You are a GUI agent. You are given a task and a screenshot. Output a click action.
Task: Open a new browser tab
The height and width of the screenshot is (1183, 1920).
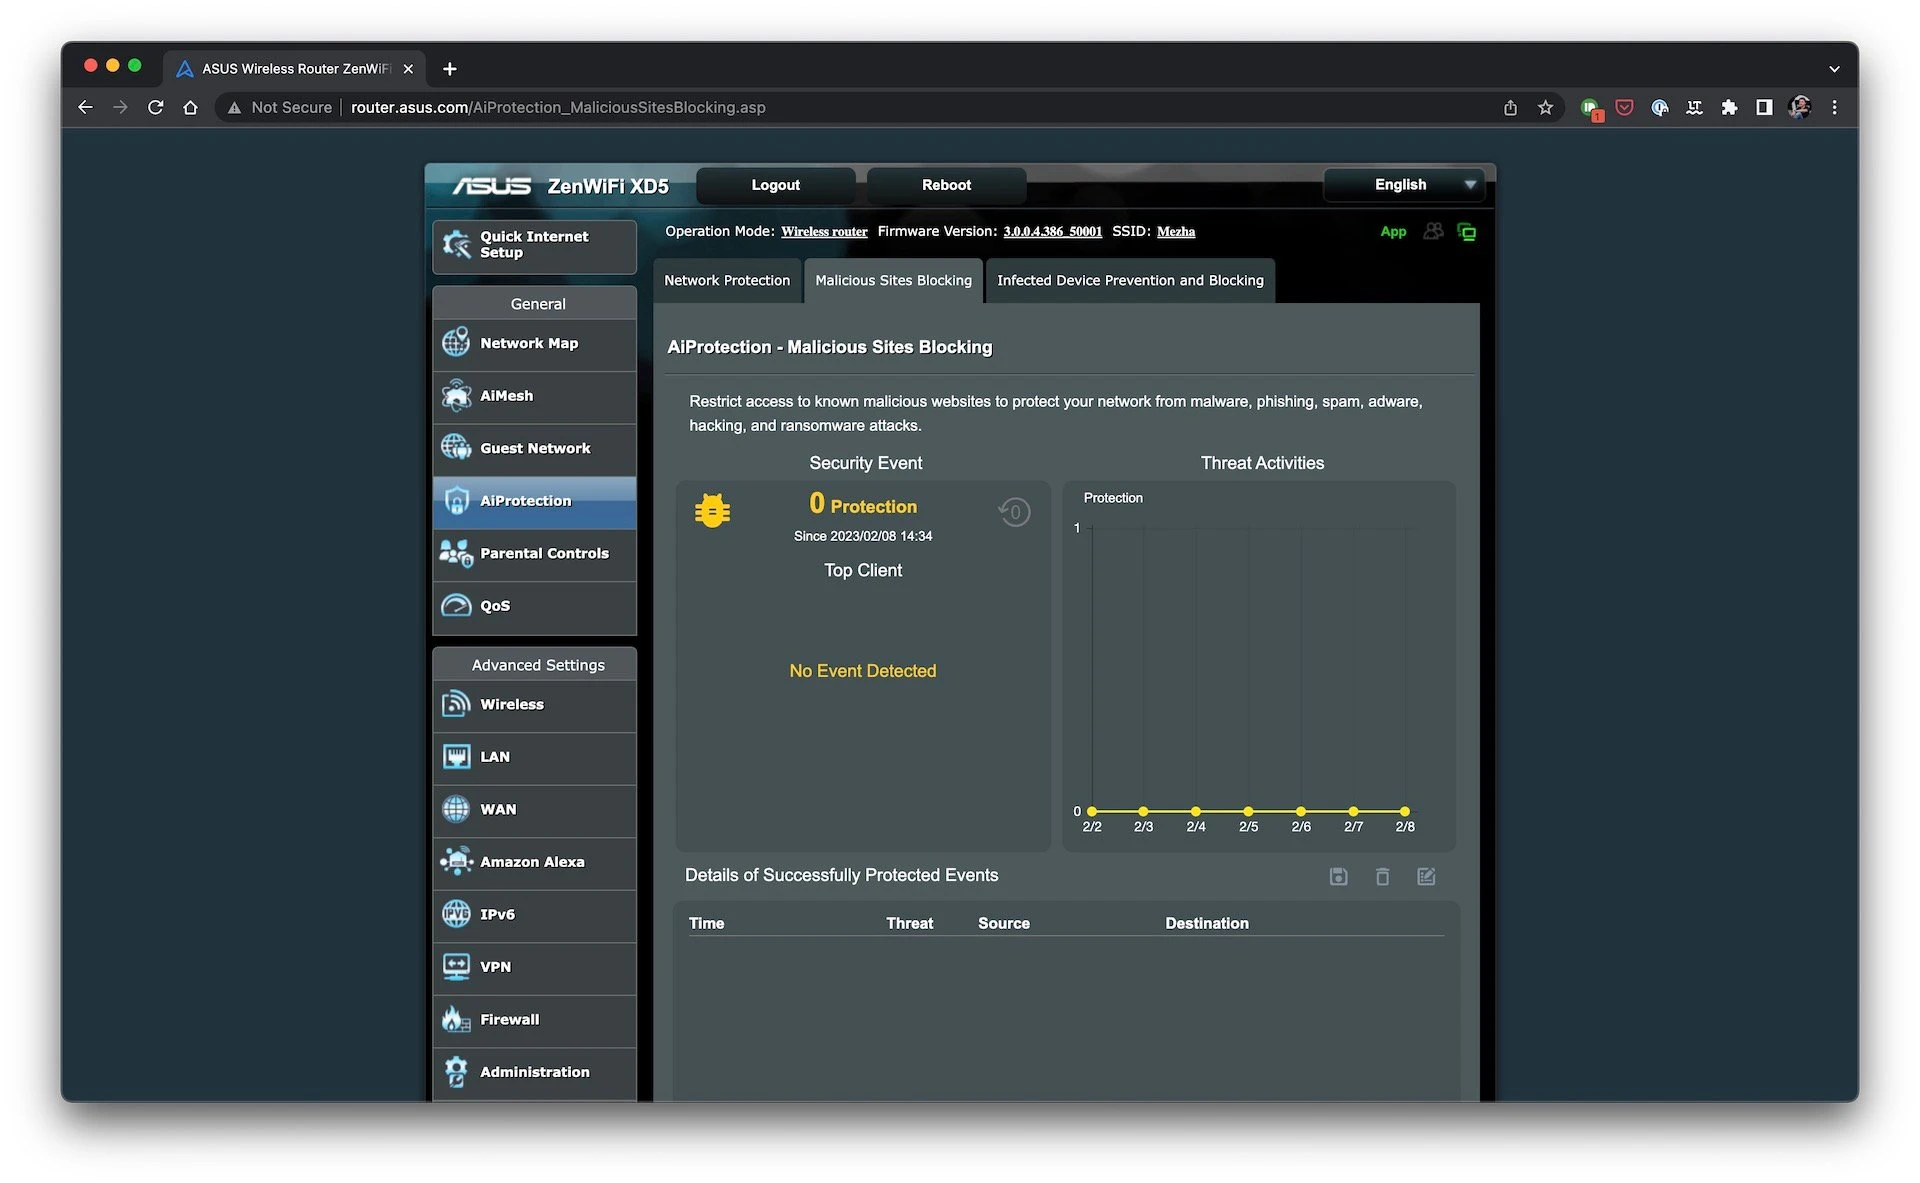pos(449,68)
